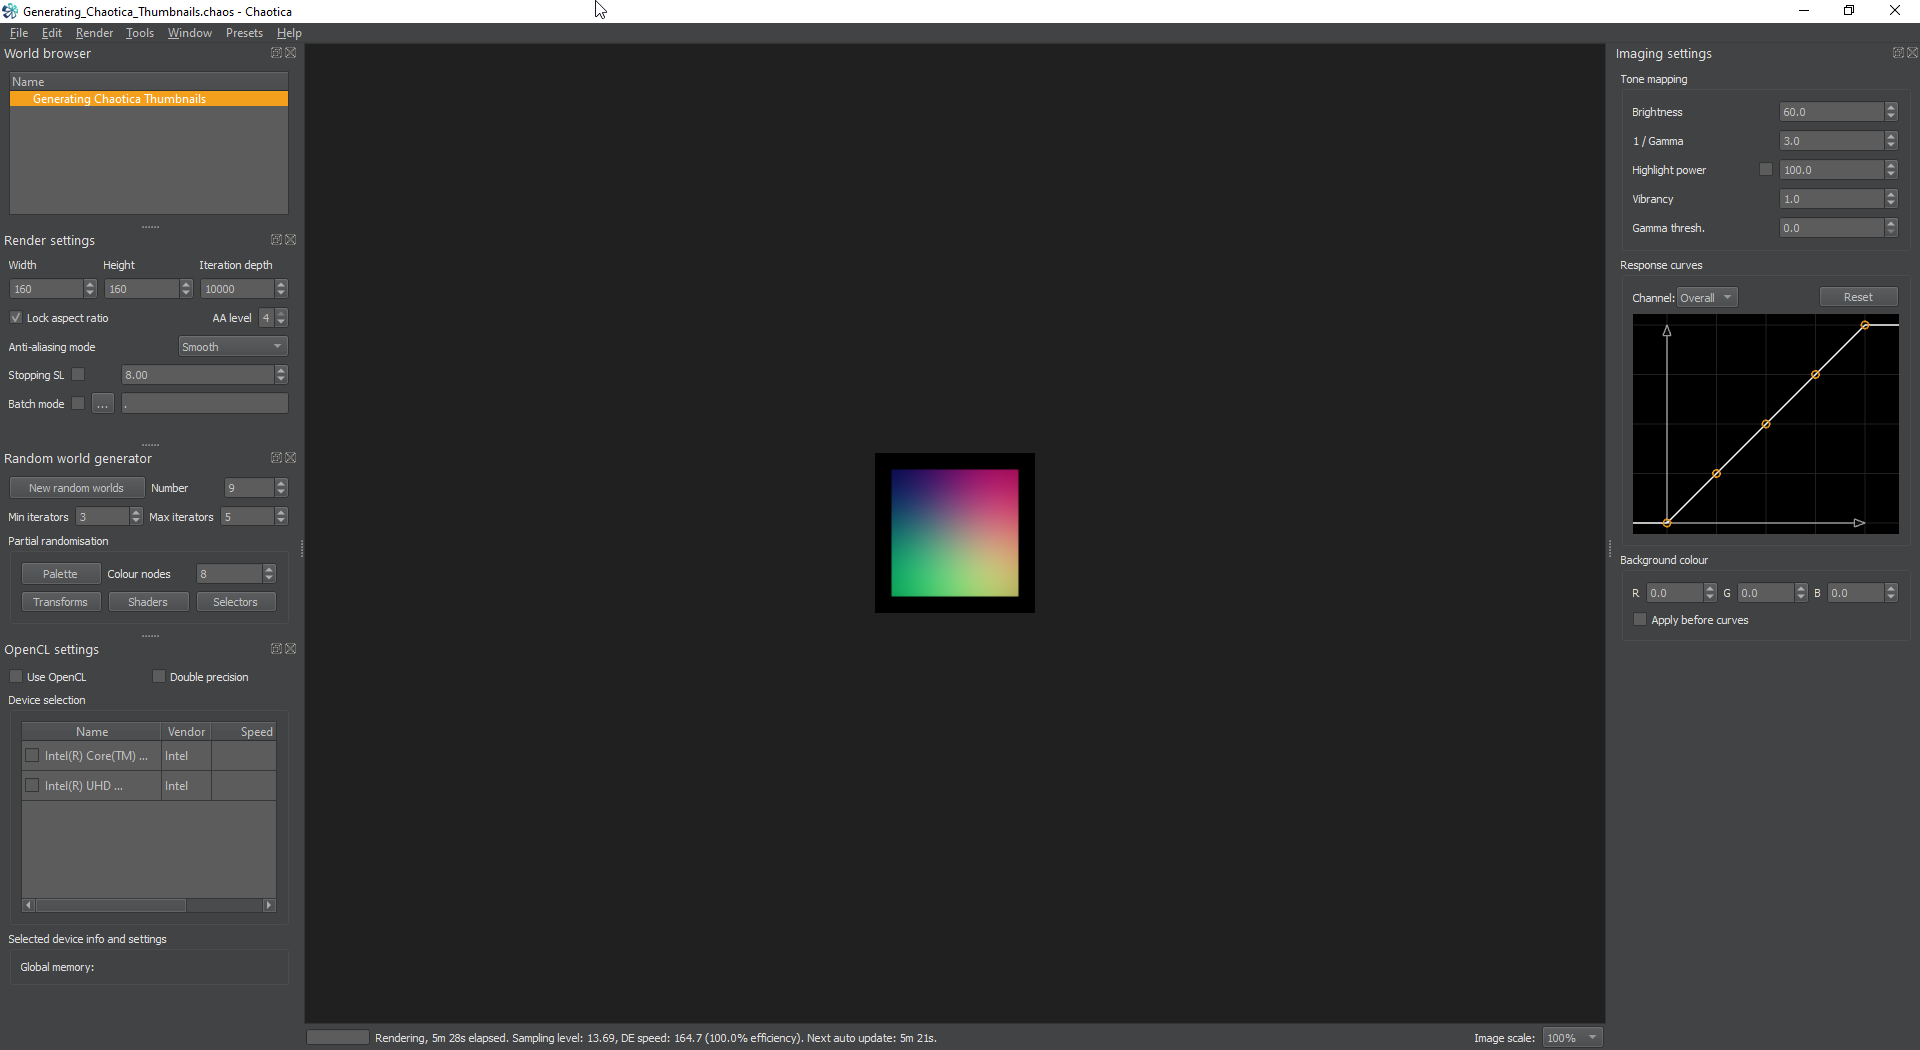This screenshot has width=1920, height=1050.
Task: Open the Render menu
Action: (x=94, y=33)
